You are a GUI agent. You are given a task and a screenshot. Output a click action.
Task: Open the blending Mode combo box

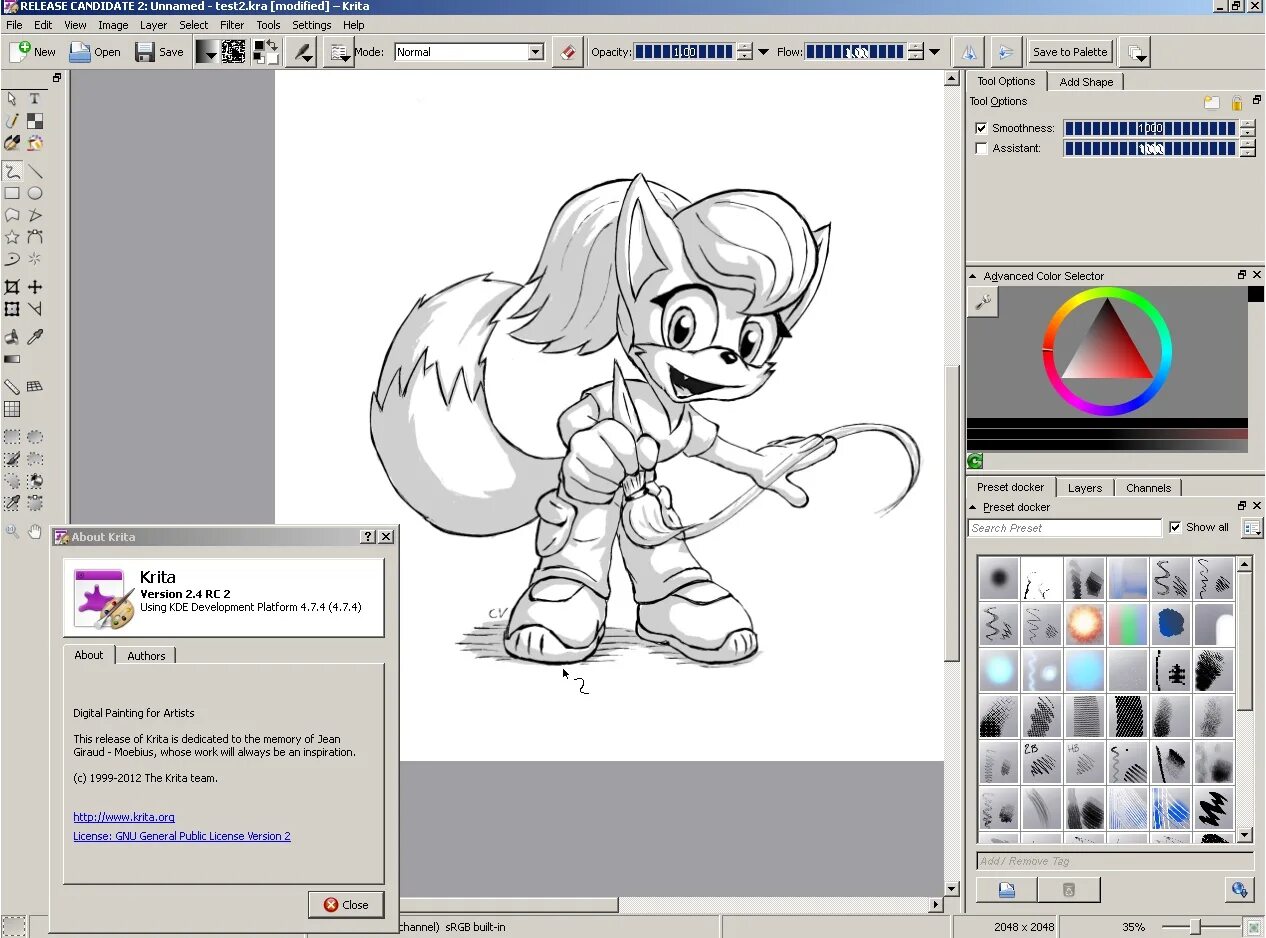tap(469, 52)
